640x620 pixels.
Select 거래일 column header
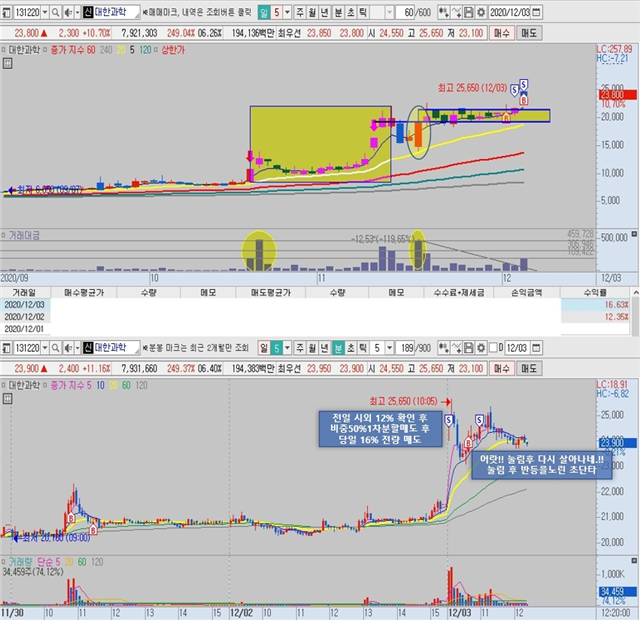pyautogui.click(x=25, y=293)
